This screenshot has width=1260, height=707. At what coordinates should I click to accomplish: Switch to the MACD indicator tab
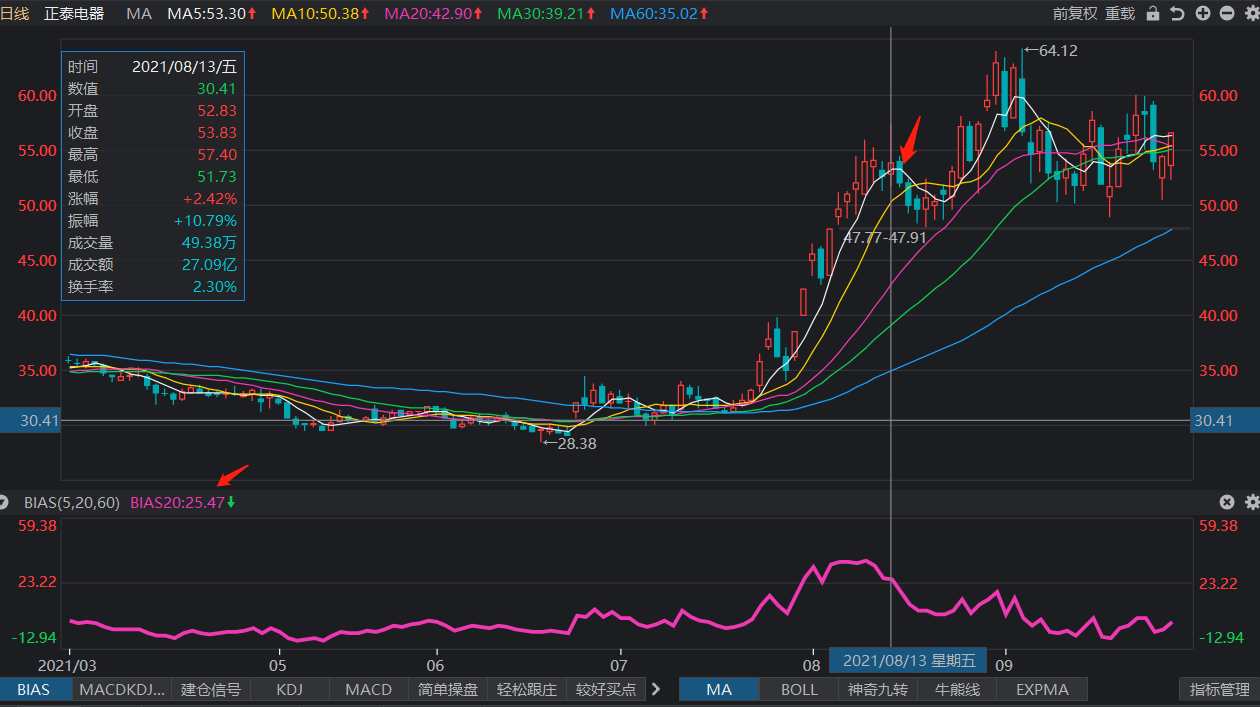368,689
